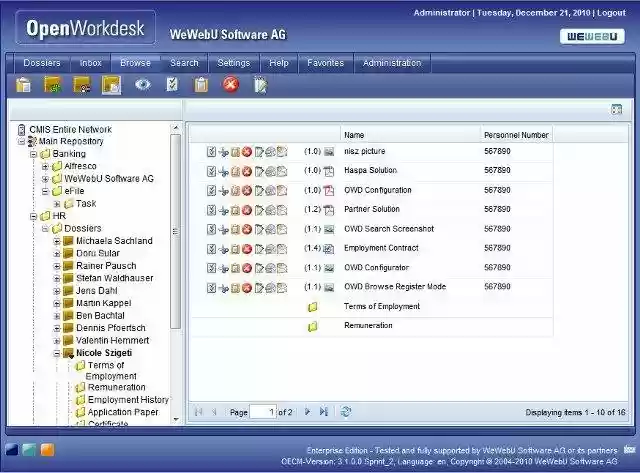Click the teal design icon in the footer
640x473 pixels.
[29, 450]
